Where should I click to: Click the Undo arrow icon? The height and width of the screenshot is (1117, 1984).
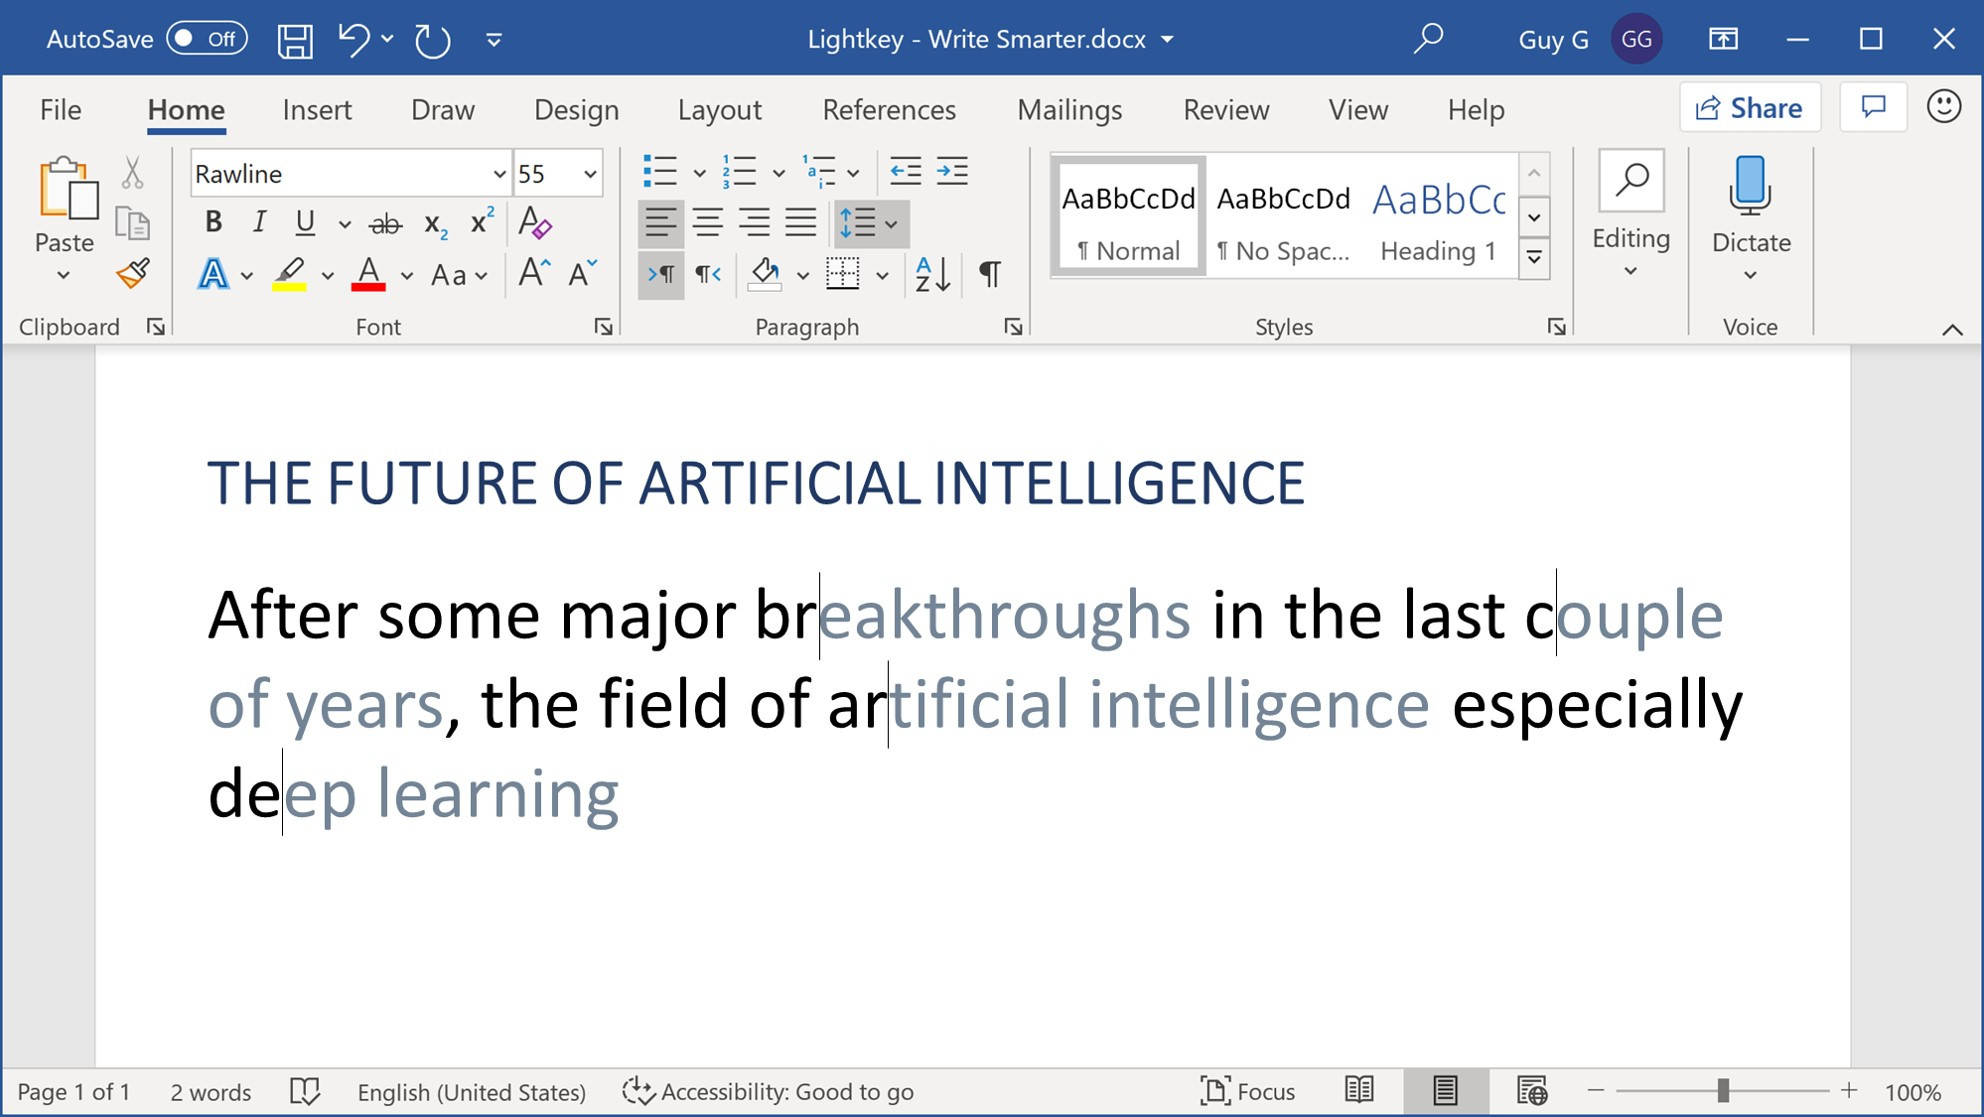(353, 39)
